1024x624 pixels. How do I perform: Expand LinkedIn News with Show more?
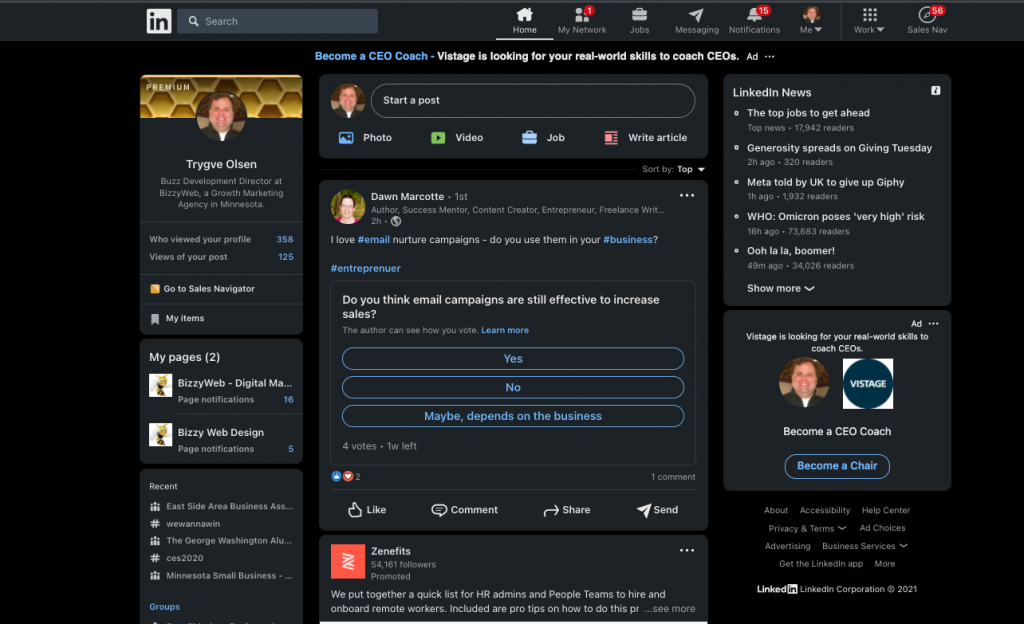pos(780,289)
